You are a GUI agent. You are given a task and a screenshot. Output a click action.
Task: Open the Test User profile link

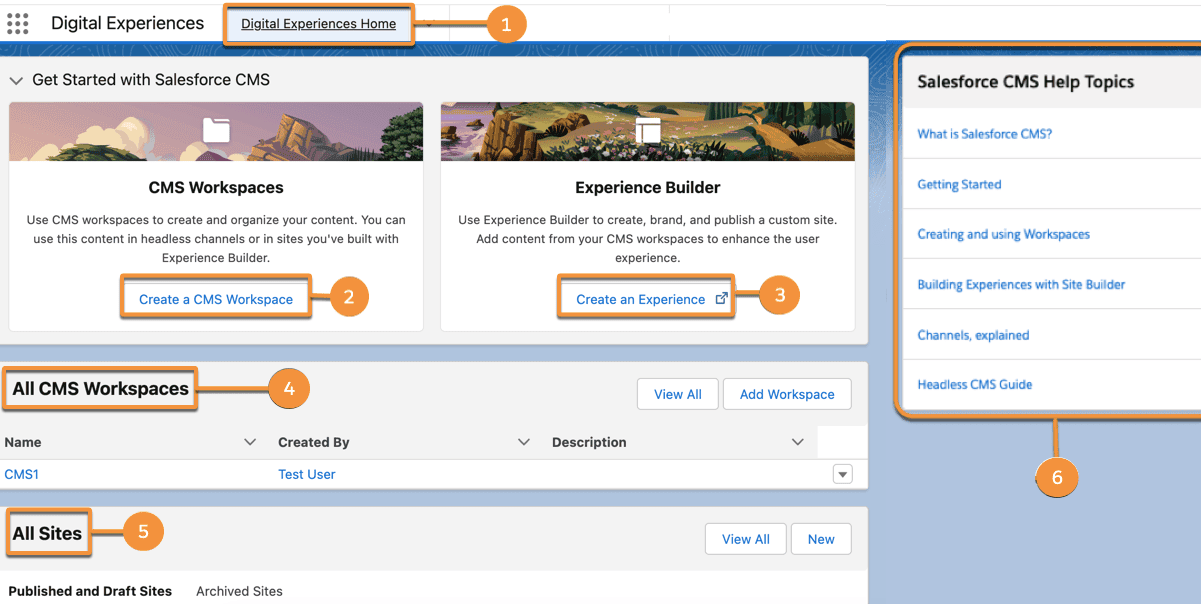point(307,474)
